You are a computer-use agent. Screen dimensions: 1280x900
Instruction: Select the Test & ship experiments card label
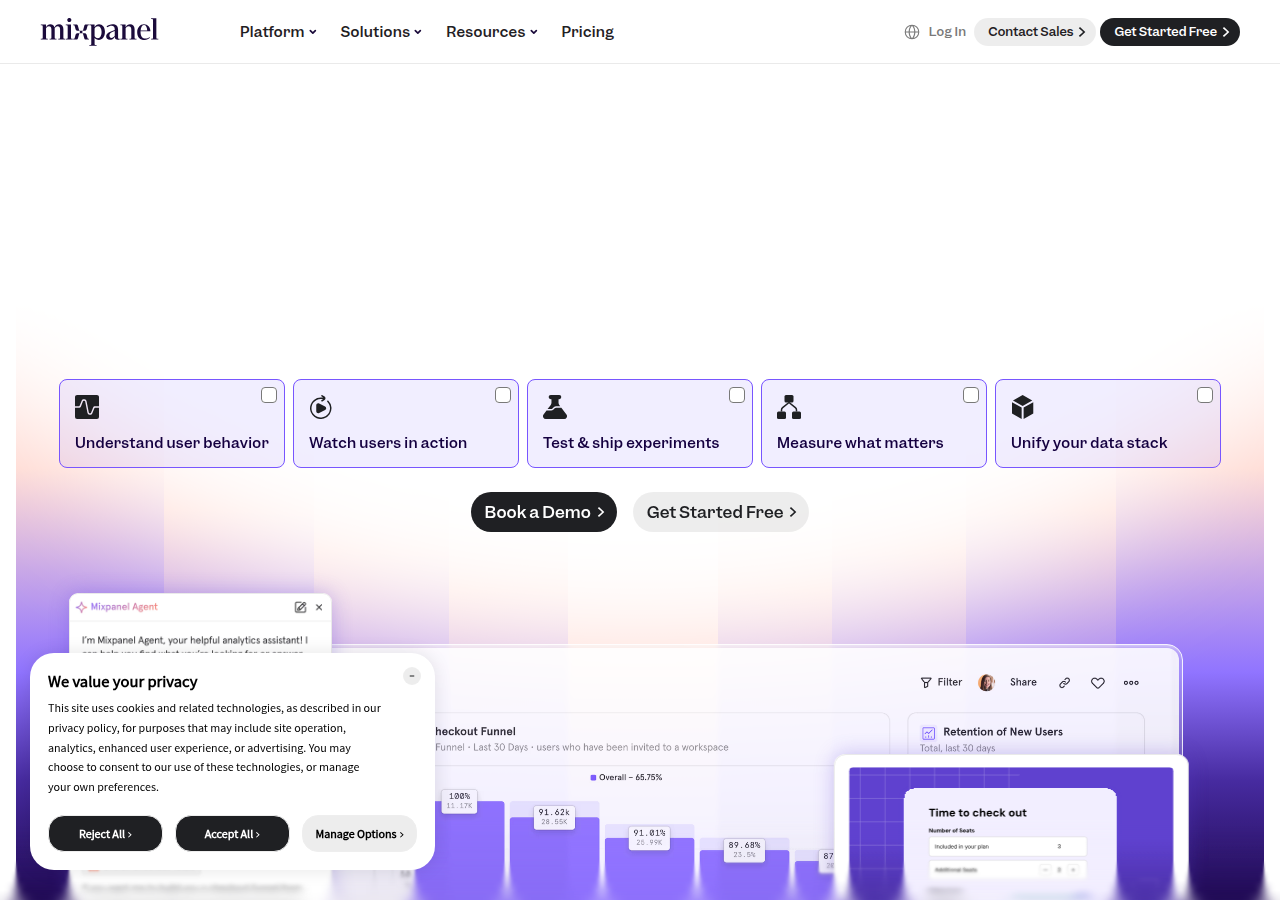631,443
